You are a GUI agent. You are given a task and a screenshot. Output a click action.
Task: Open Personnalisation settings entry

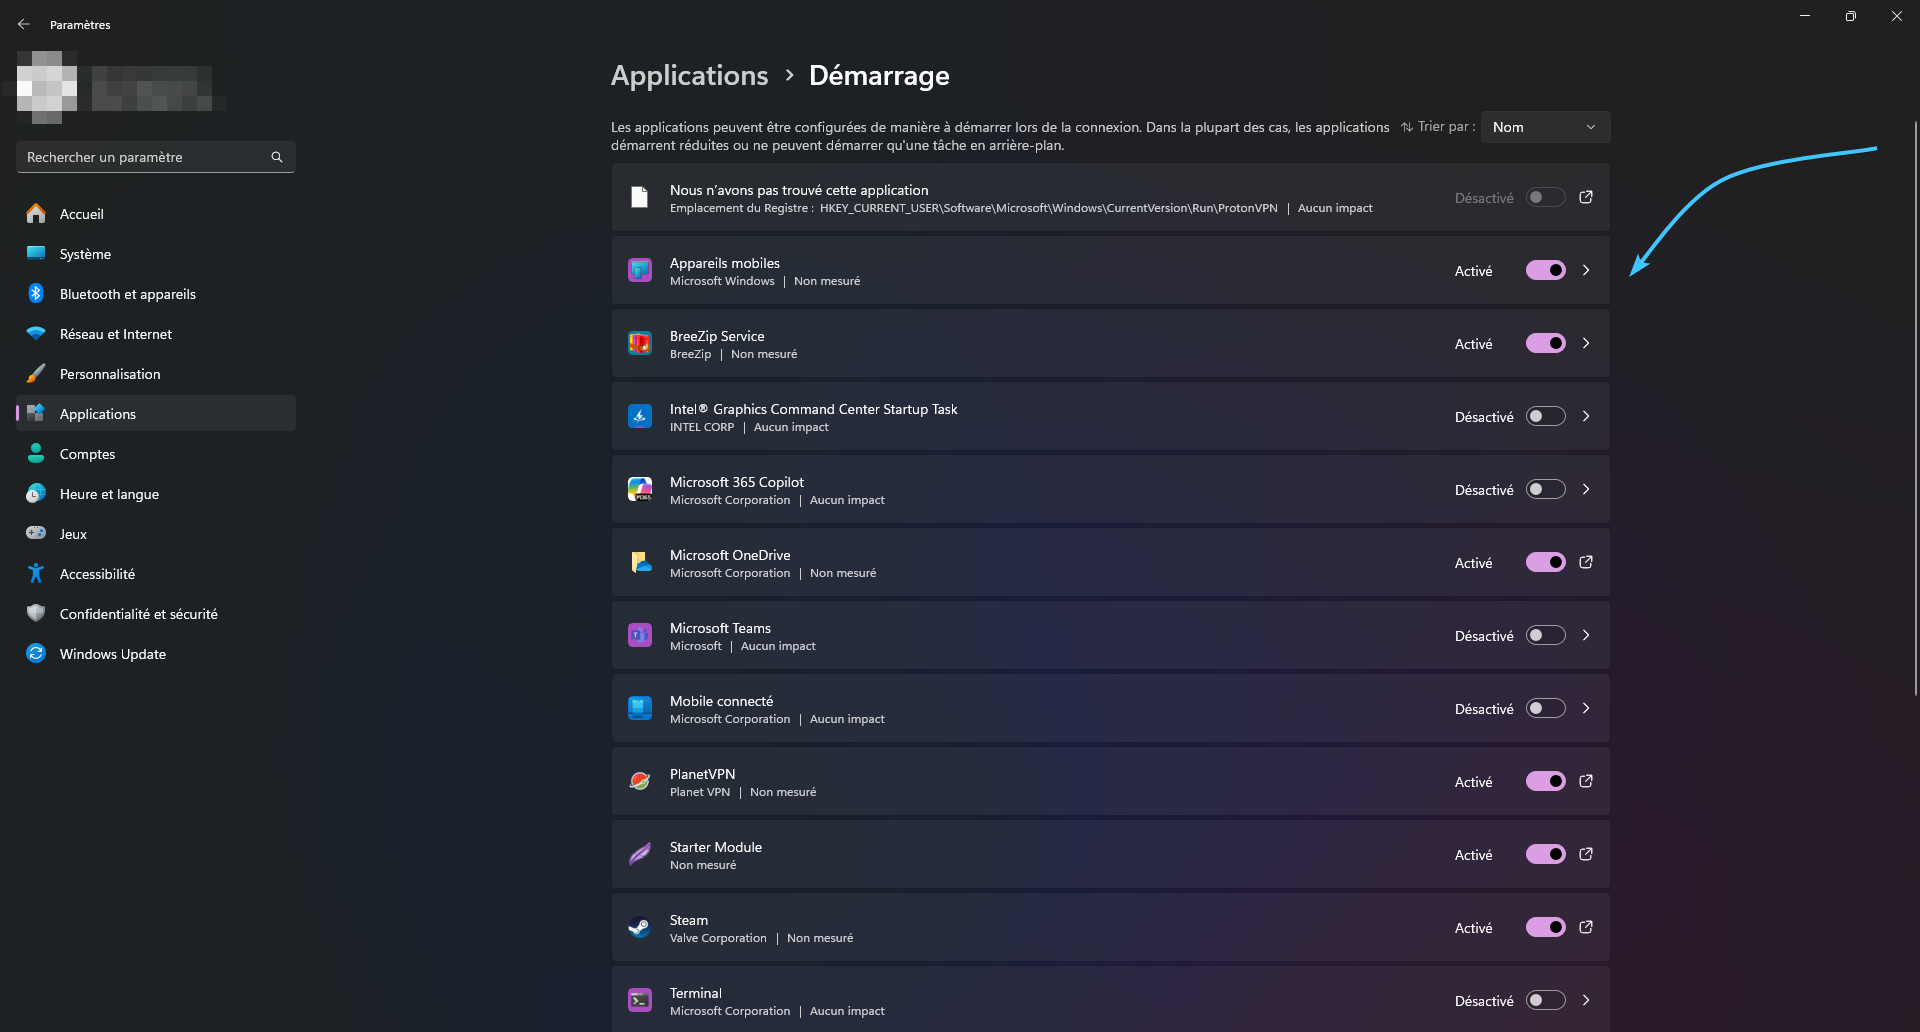point(156,373)
